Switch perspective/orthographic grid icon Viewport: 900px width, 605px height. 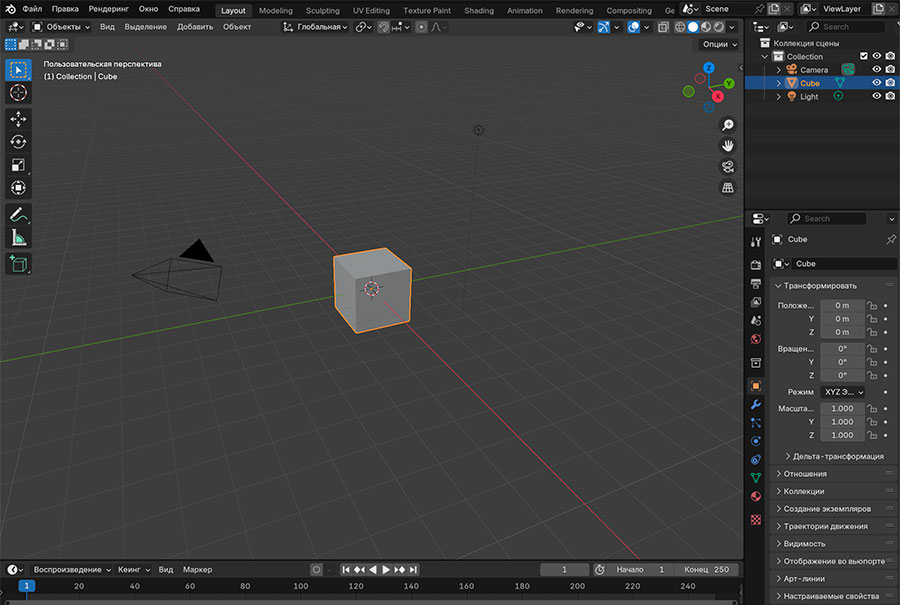727,188
